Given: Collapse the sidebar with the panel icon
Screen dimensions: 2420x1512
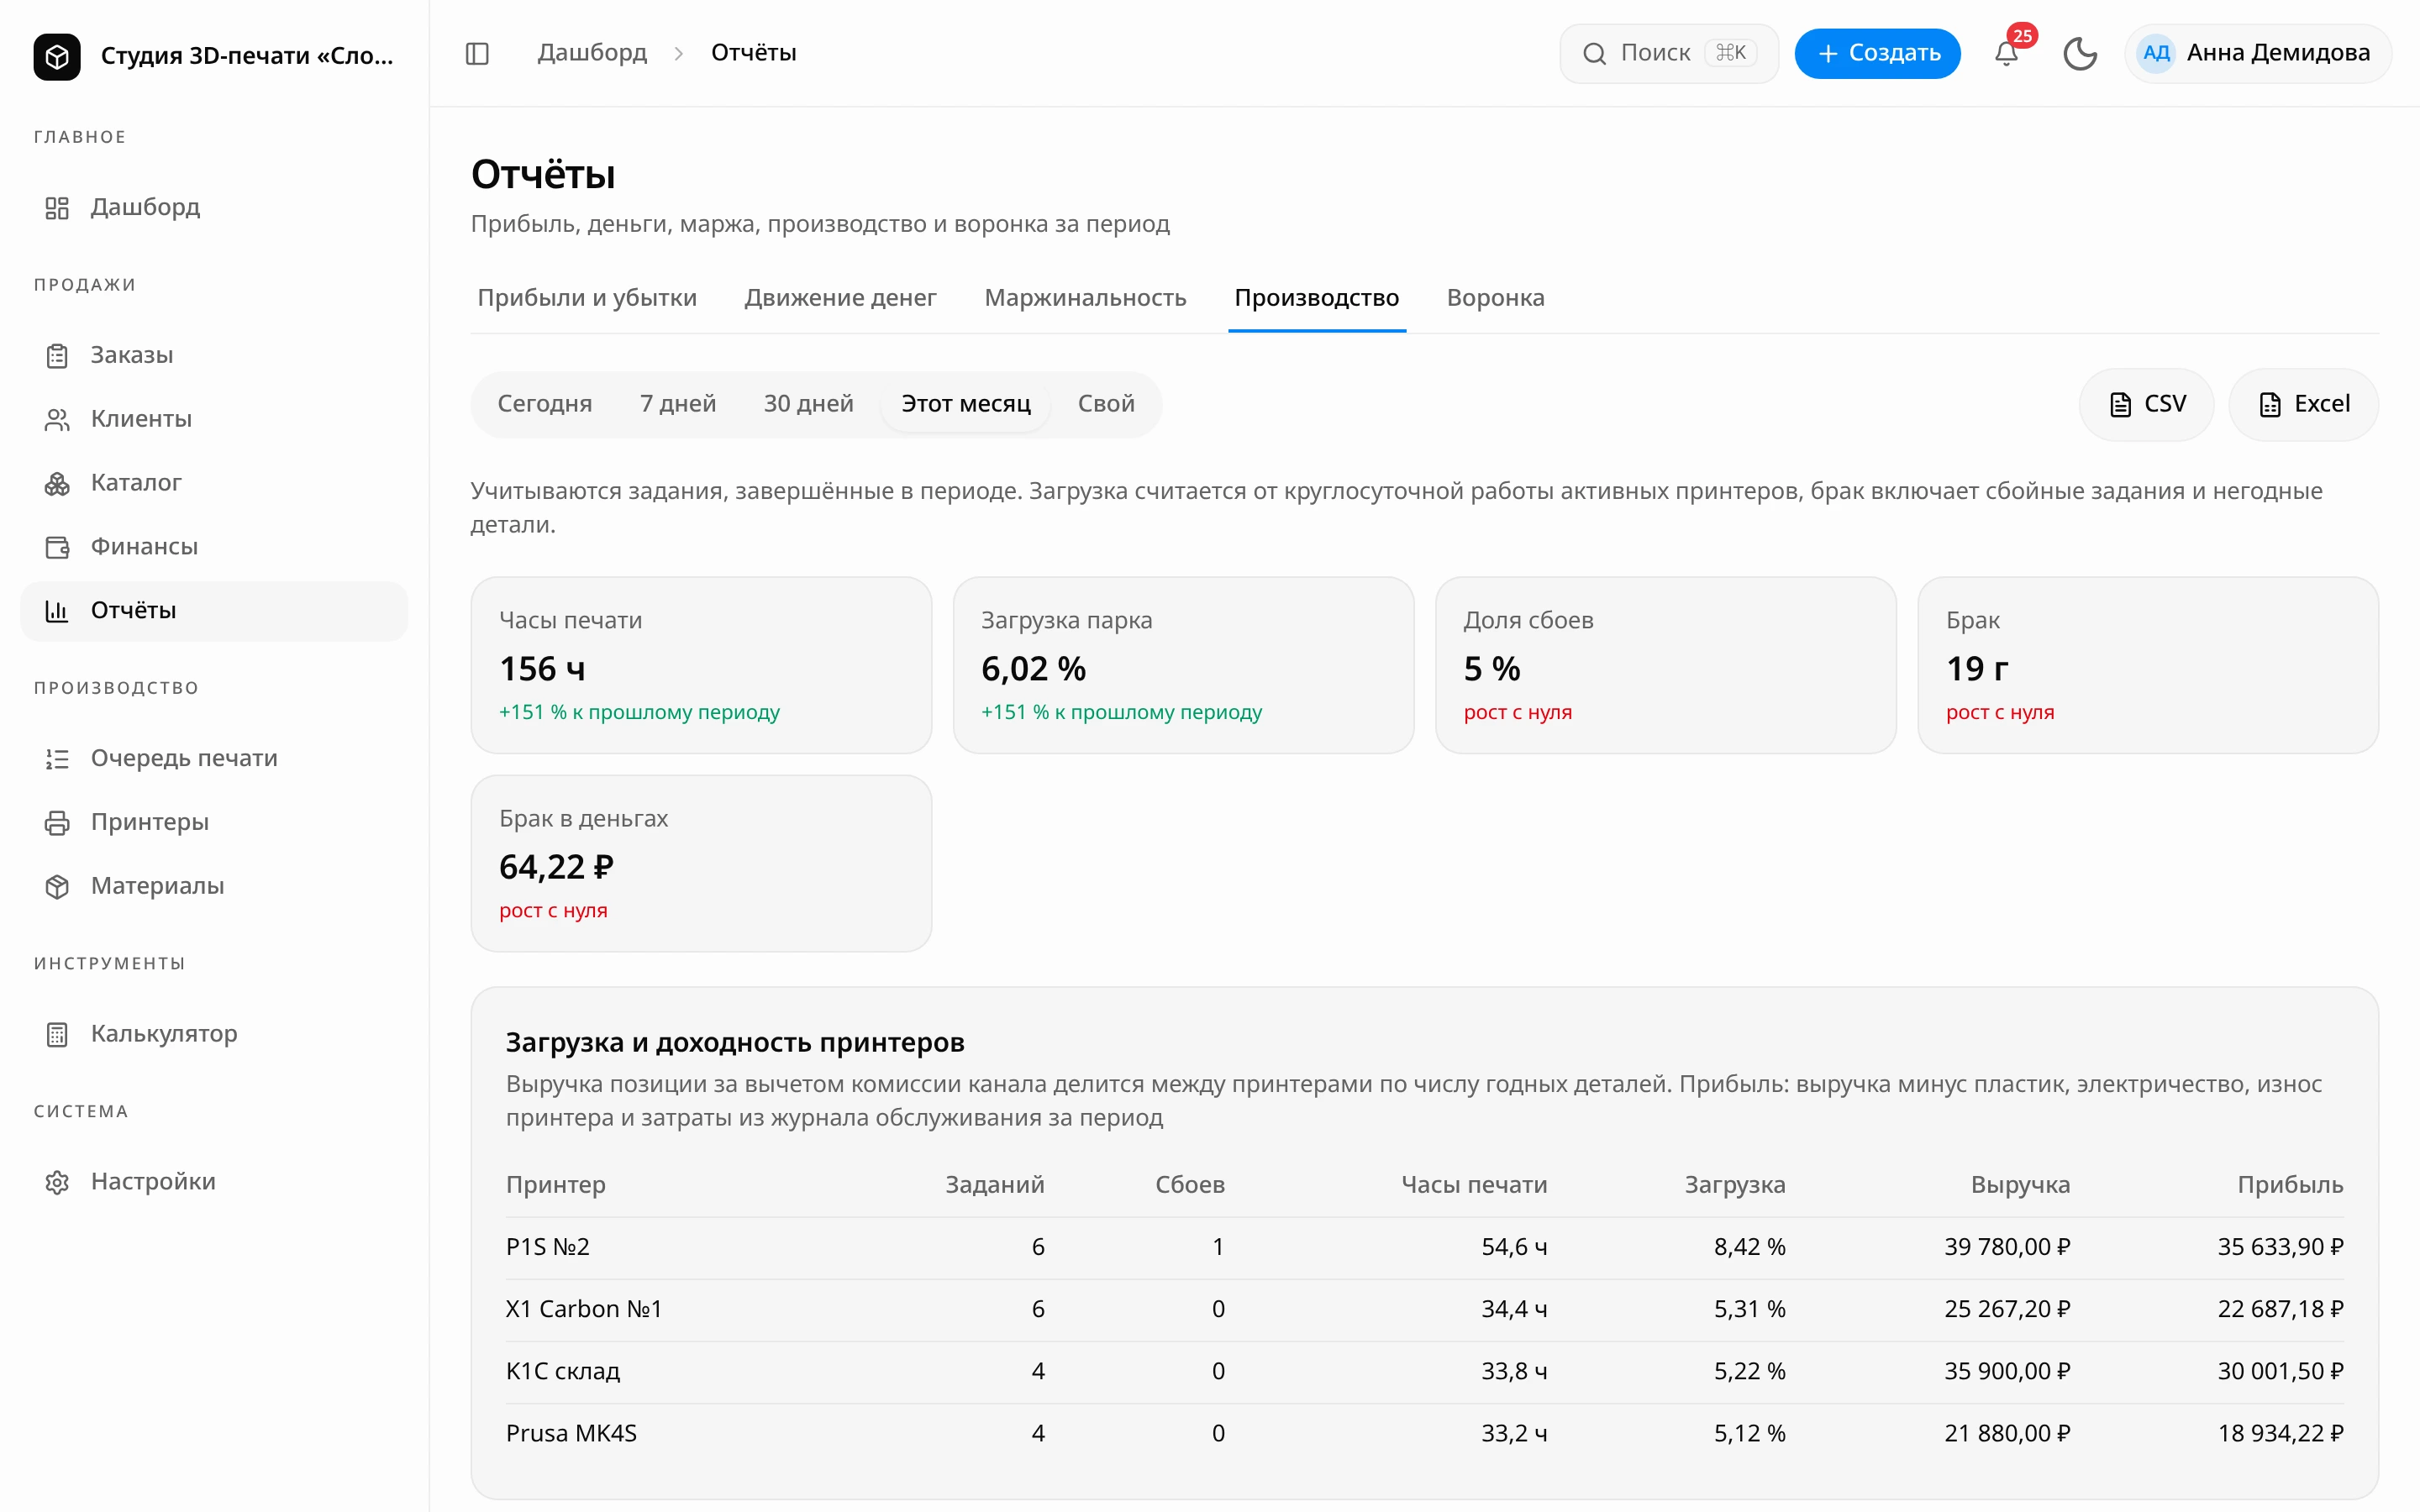Looking at the screenshot, I should point(477,53).
